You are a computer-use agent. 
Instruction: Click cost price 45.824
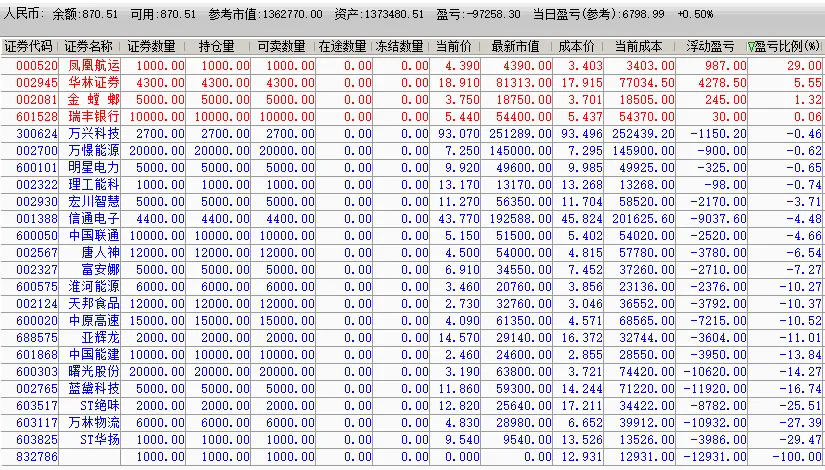pos(581,219)
